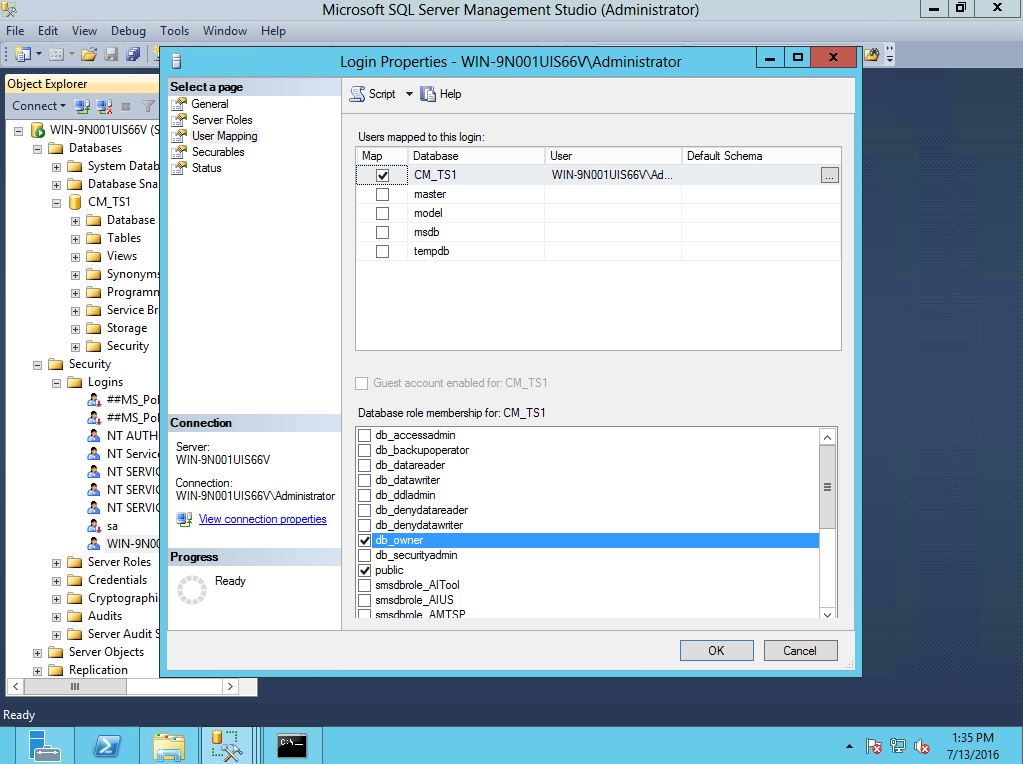Click OK to apply login properties

coord(716,650)
